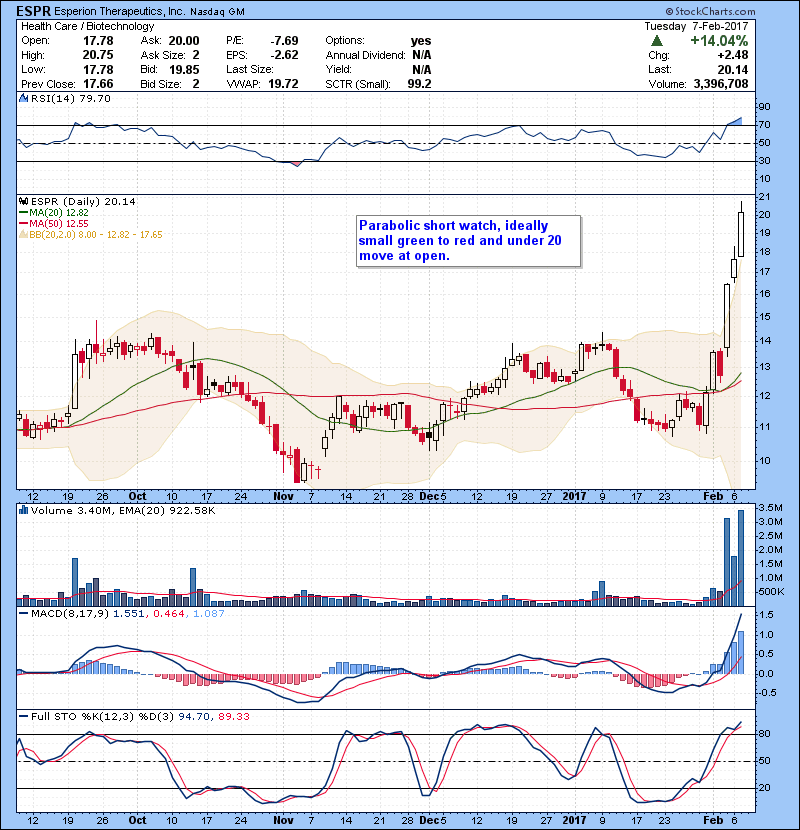This screenshot has width=800, height=830.
Task: Click the Health Care / Biotechnology sector text
Action: (x=87, y=26)
